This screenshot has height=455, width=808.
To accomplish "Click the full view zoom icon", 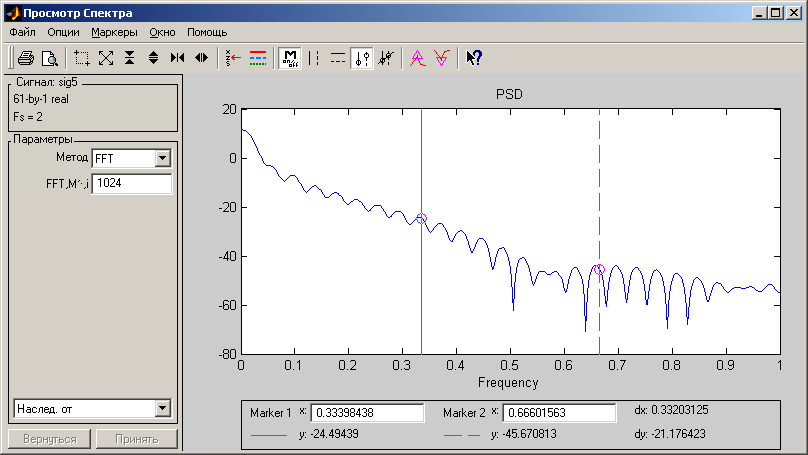I will [106, 58].
